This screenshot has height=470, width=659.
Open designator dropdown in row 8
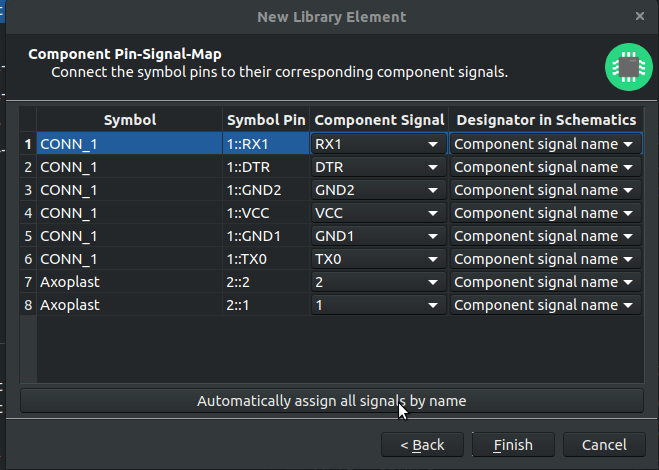click(x=546, y=305)
